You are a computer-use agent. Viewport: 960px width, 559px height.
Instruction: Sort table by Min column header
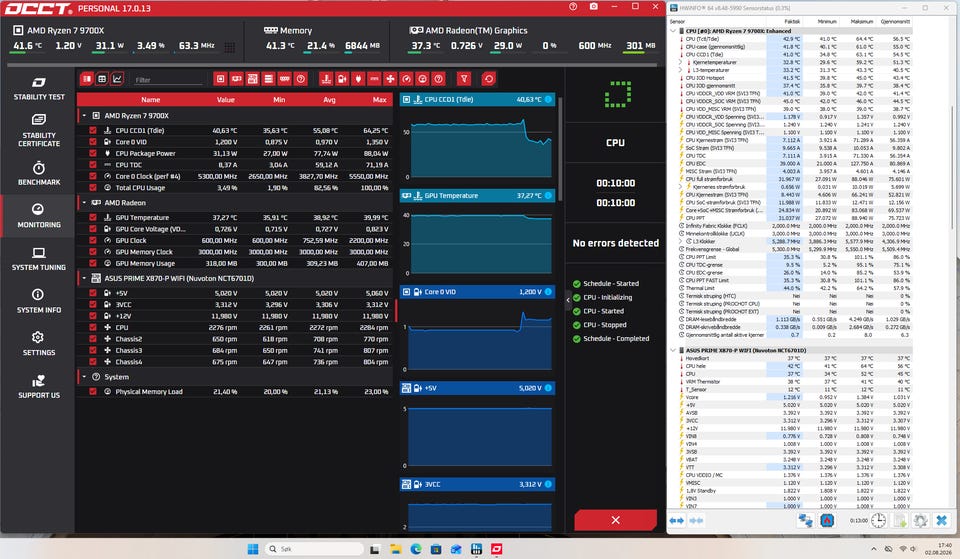click(x=279, y=99)
